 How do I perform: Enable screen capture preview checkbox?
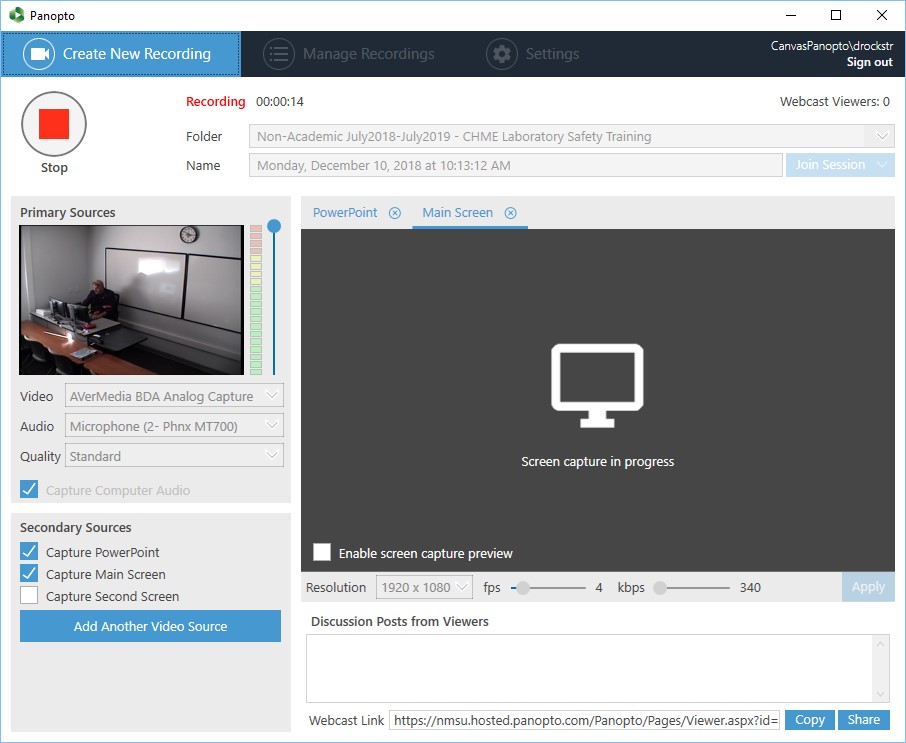(x=322, y=552)
